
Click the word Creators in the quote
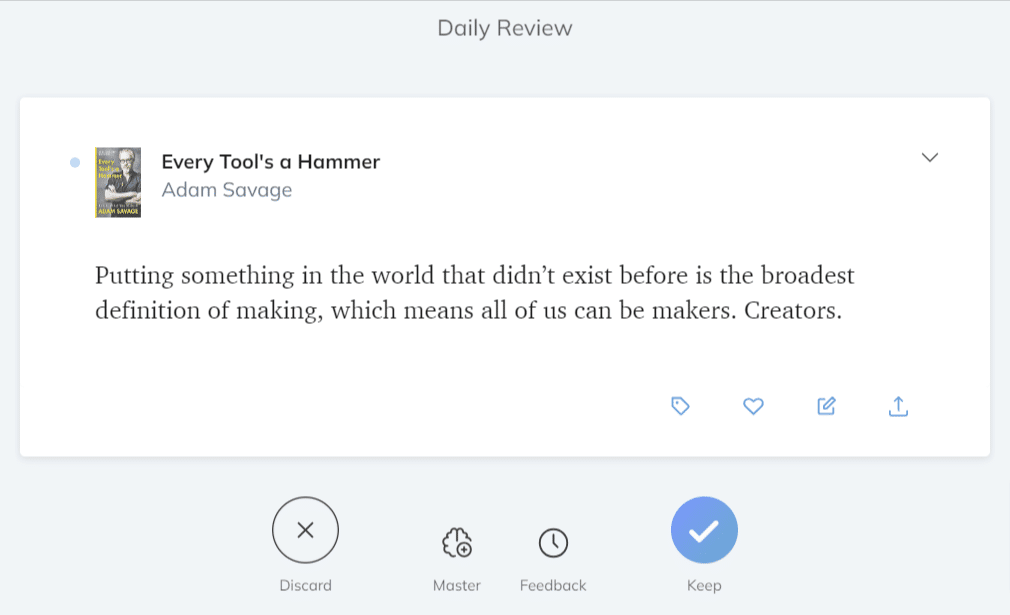coord(793,310)
